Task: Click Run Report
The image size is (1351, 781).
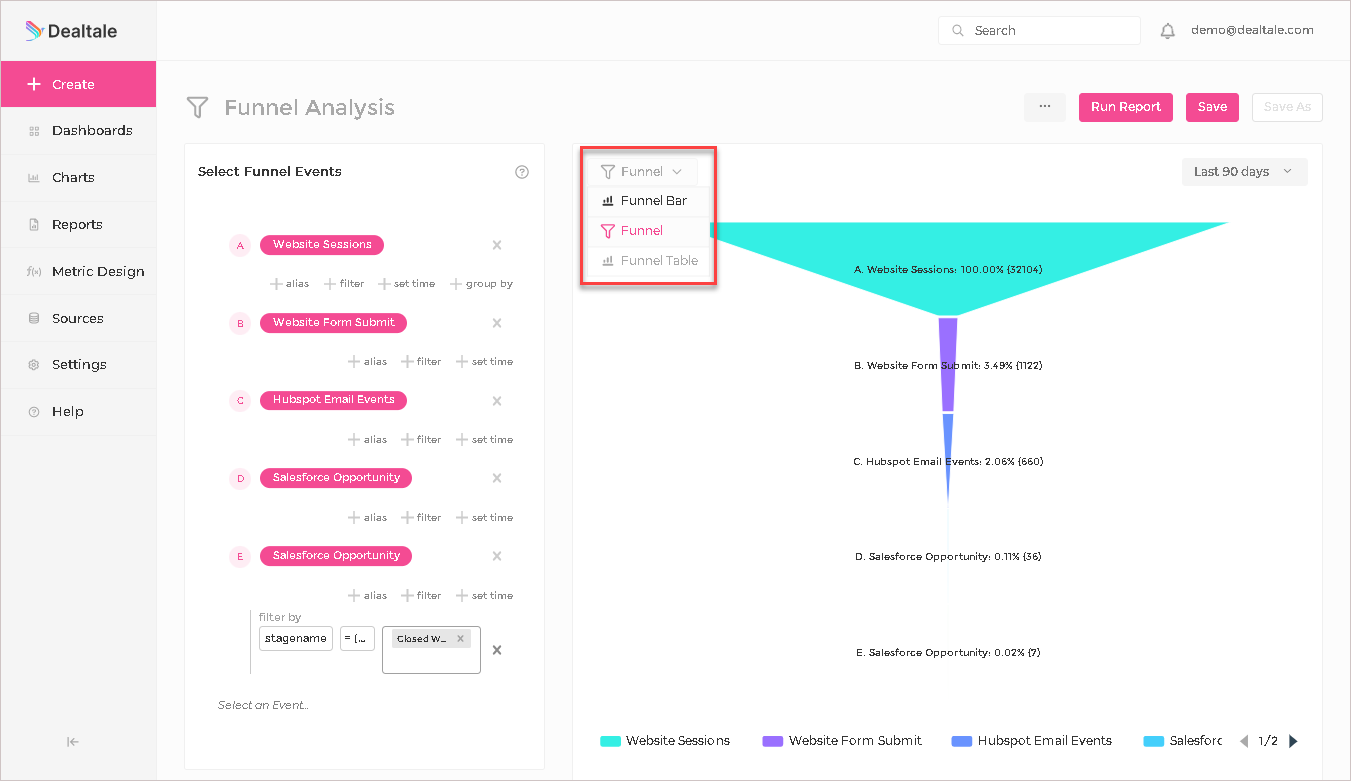Action: coord(1126,107)
